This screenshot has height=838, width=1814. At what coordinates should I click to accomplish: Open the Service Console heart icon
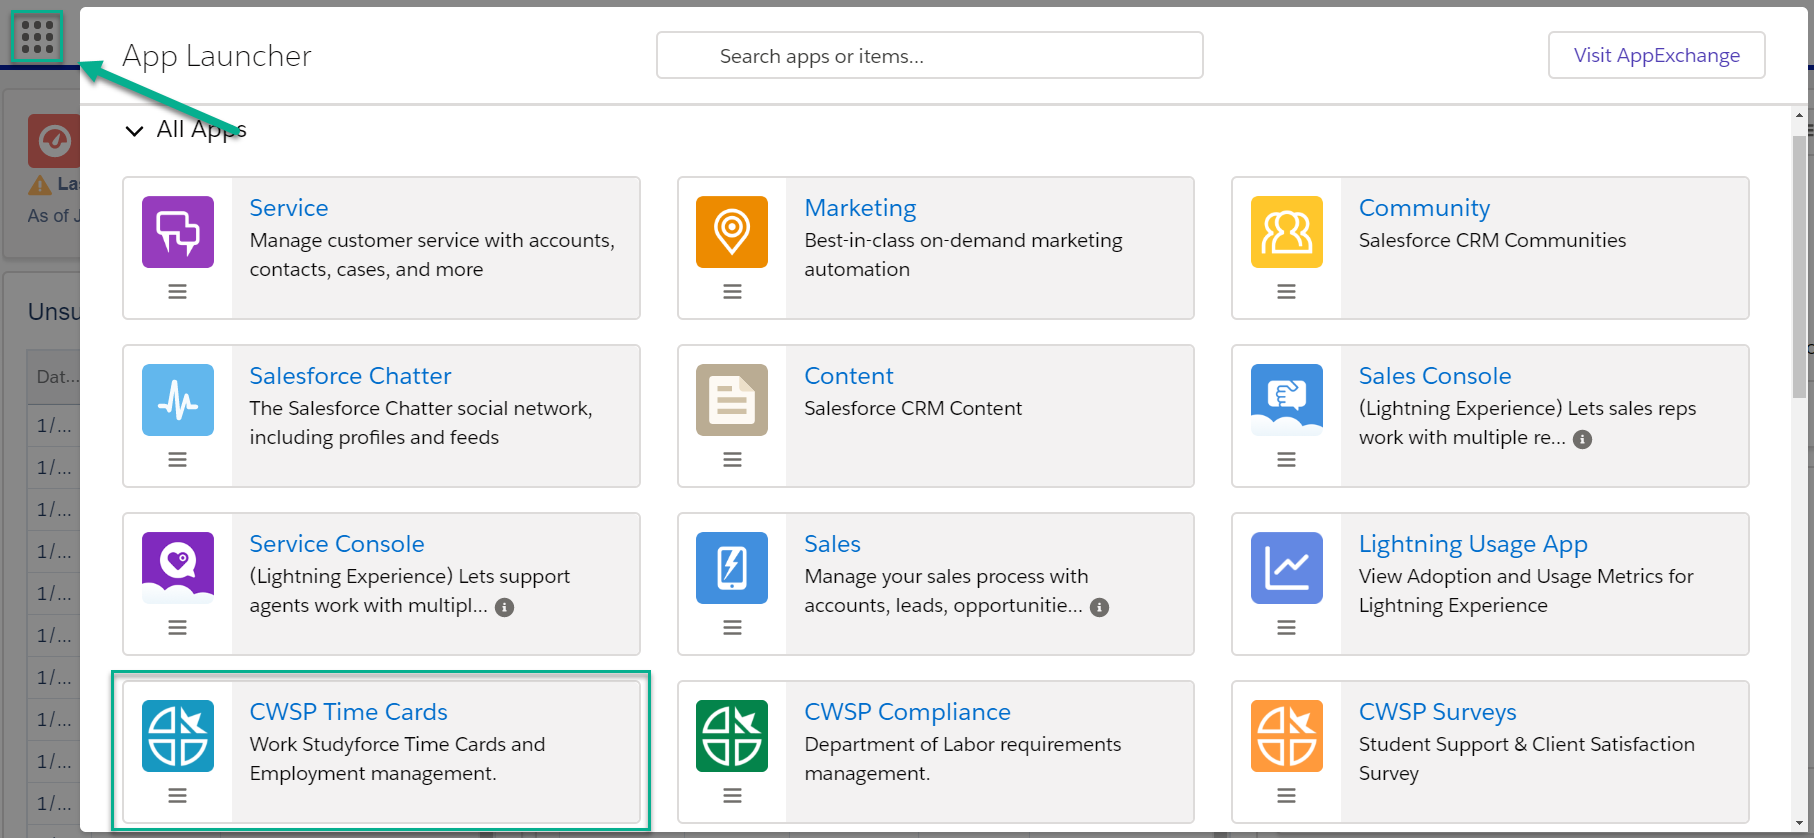(178, 568)
